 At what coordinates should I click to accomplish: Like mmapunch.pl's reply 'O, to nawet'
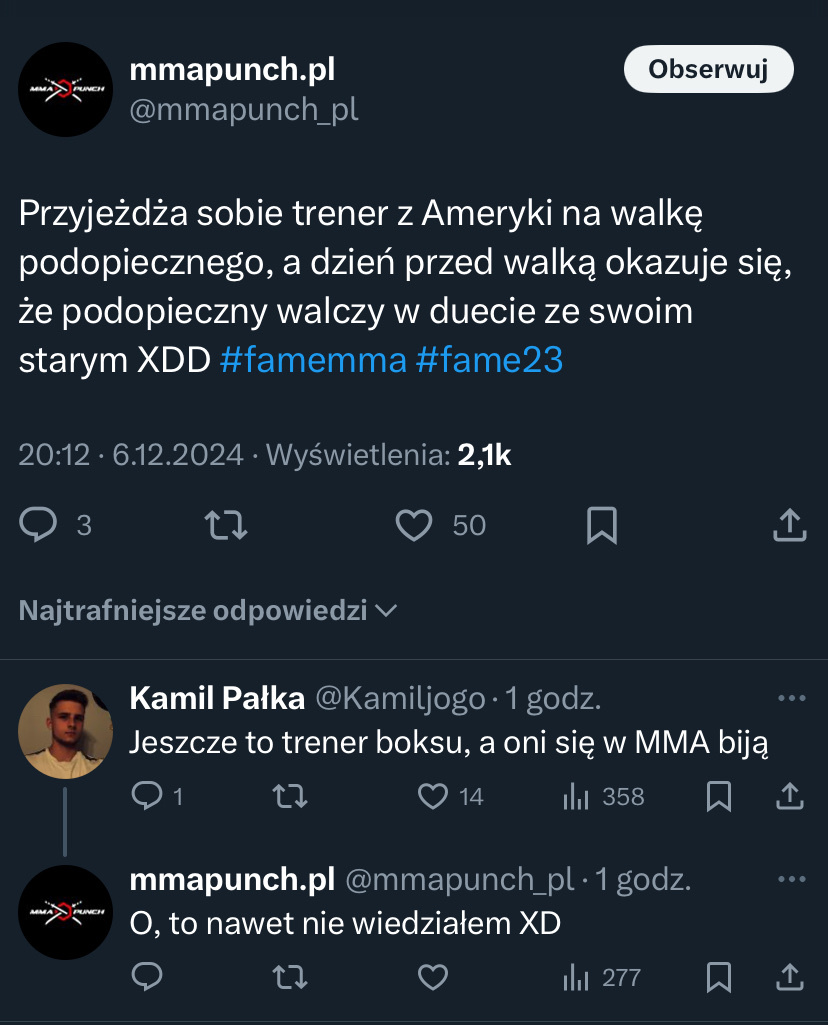(432, 976)
